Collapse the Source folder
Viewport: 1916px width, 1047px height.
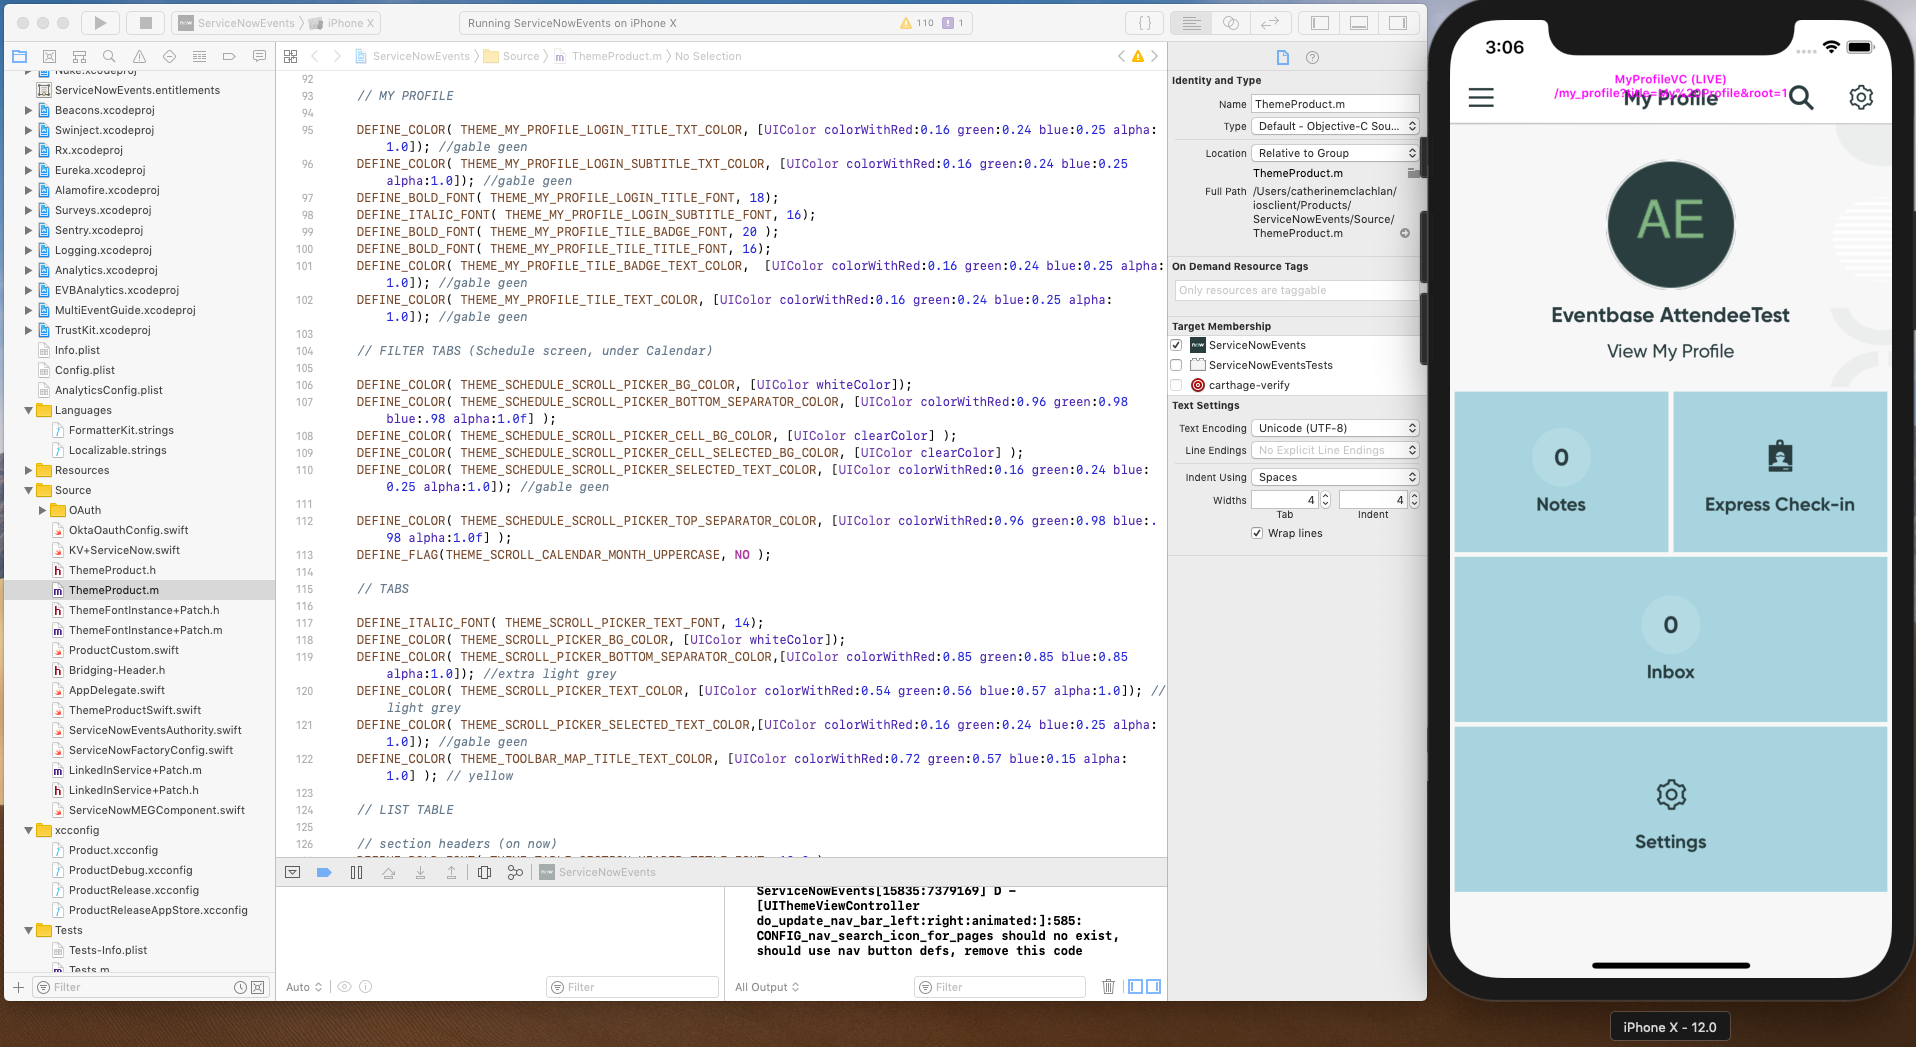pyautogui.click(x=28, y=490)
